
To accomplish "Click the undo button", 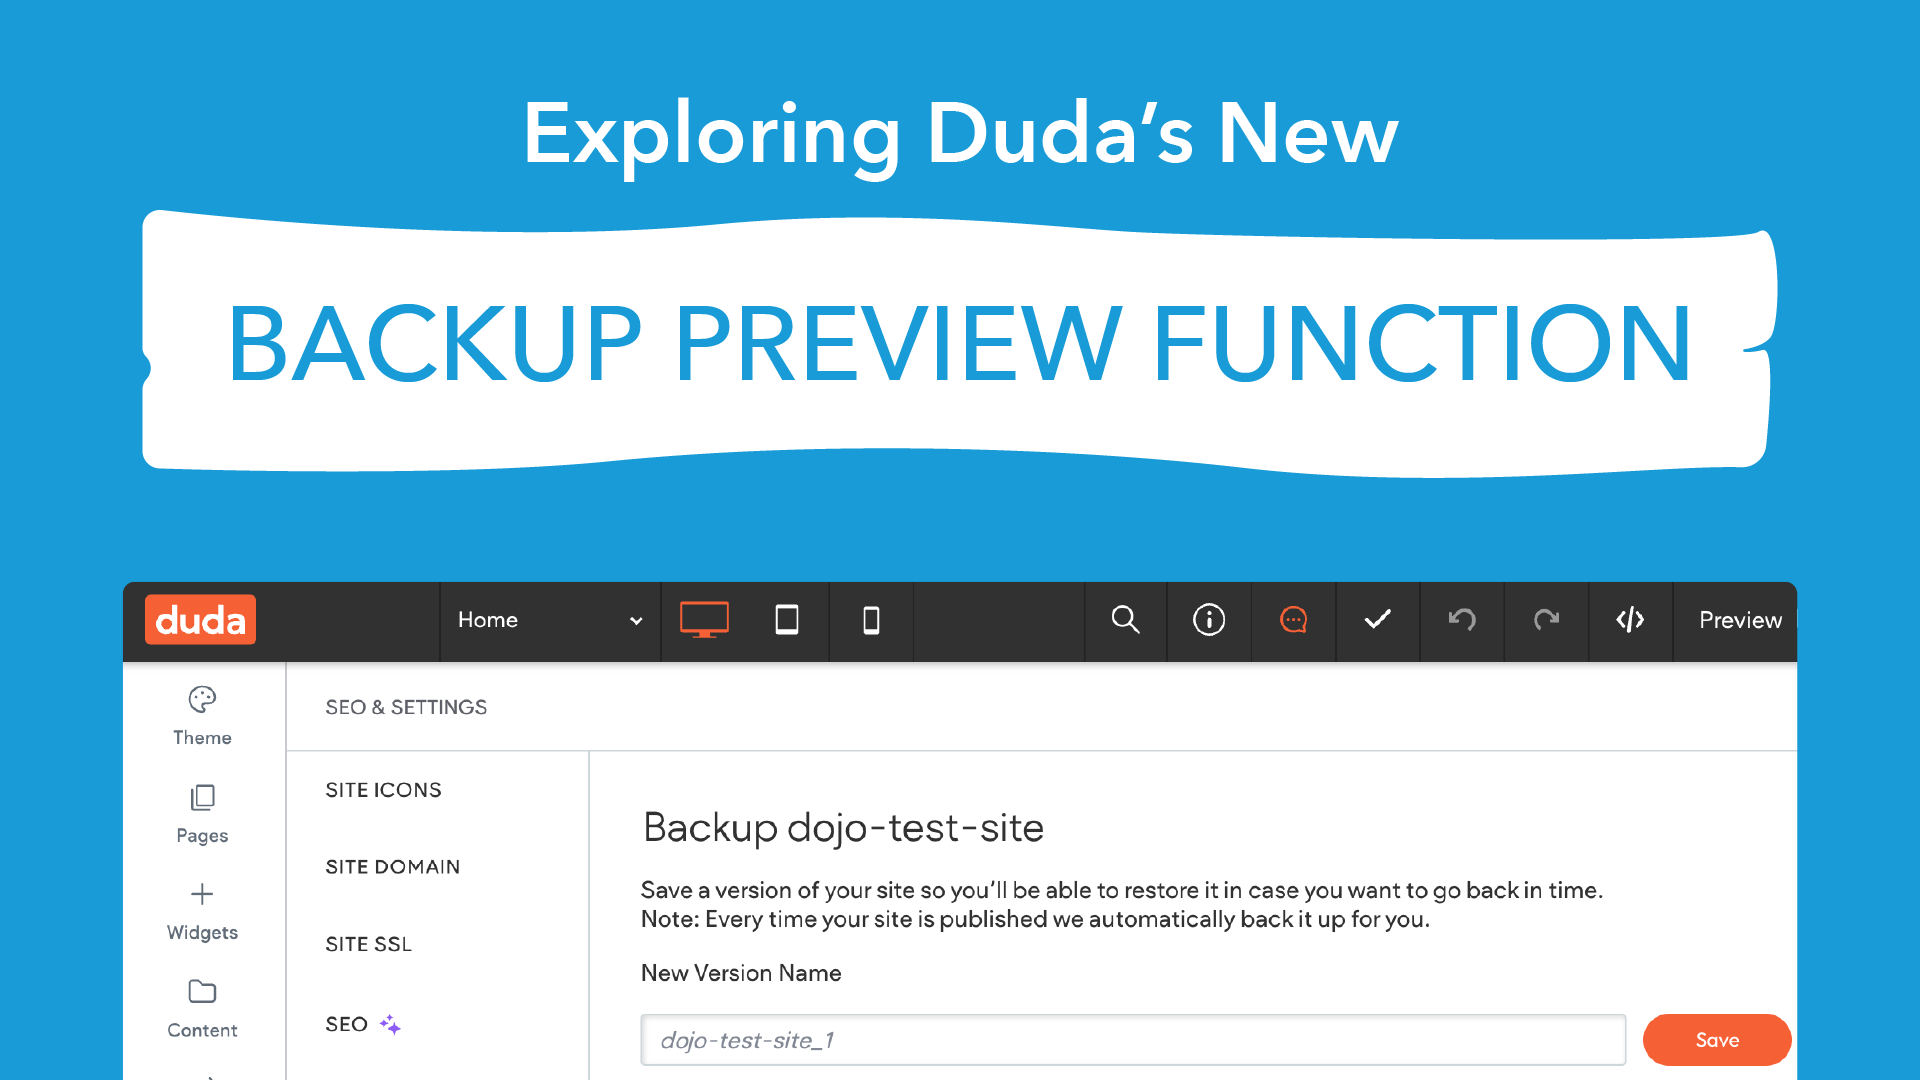I will (x=1462, y=620).
